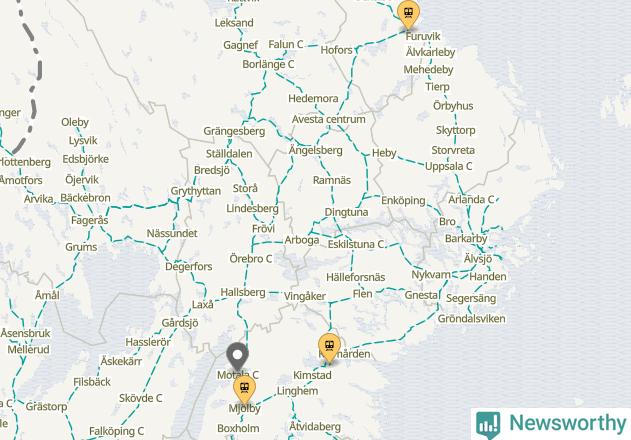Select the Degerfors station label
The image size is (631, 440).
[189, 266]
